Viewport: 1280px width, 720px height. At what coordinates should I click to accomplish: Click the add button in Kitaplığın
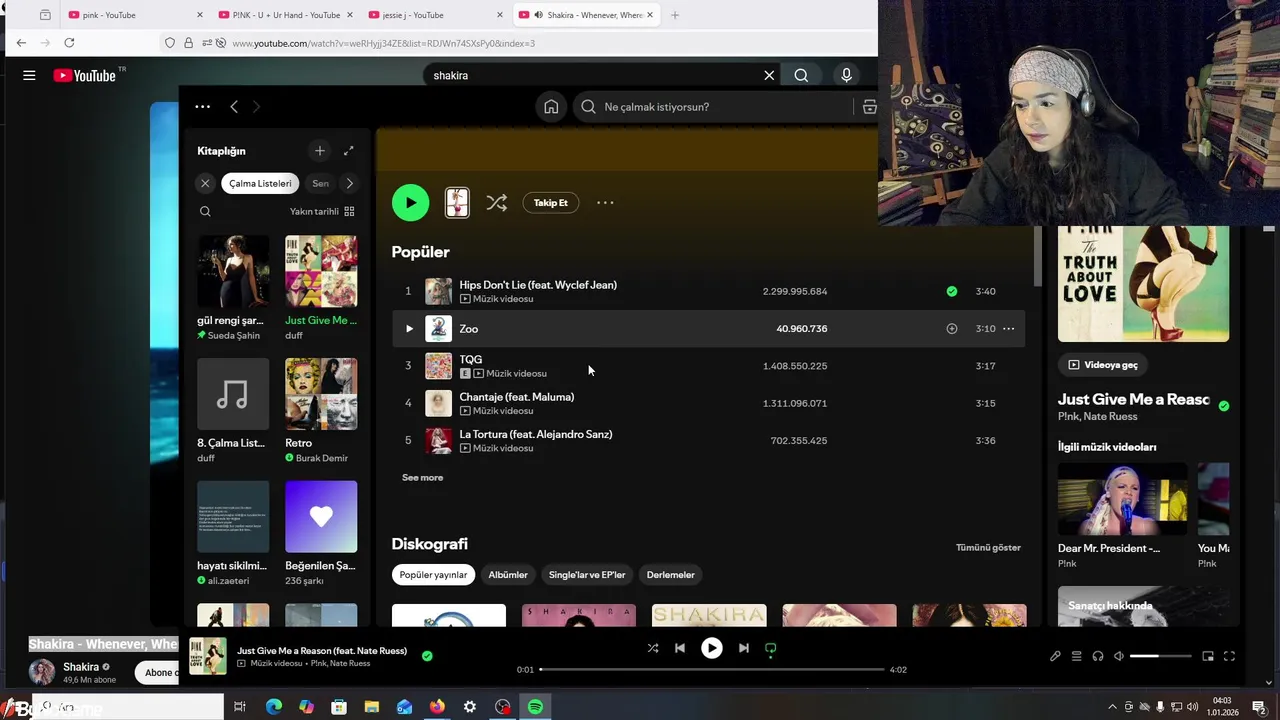[320, 151]
